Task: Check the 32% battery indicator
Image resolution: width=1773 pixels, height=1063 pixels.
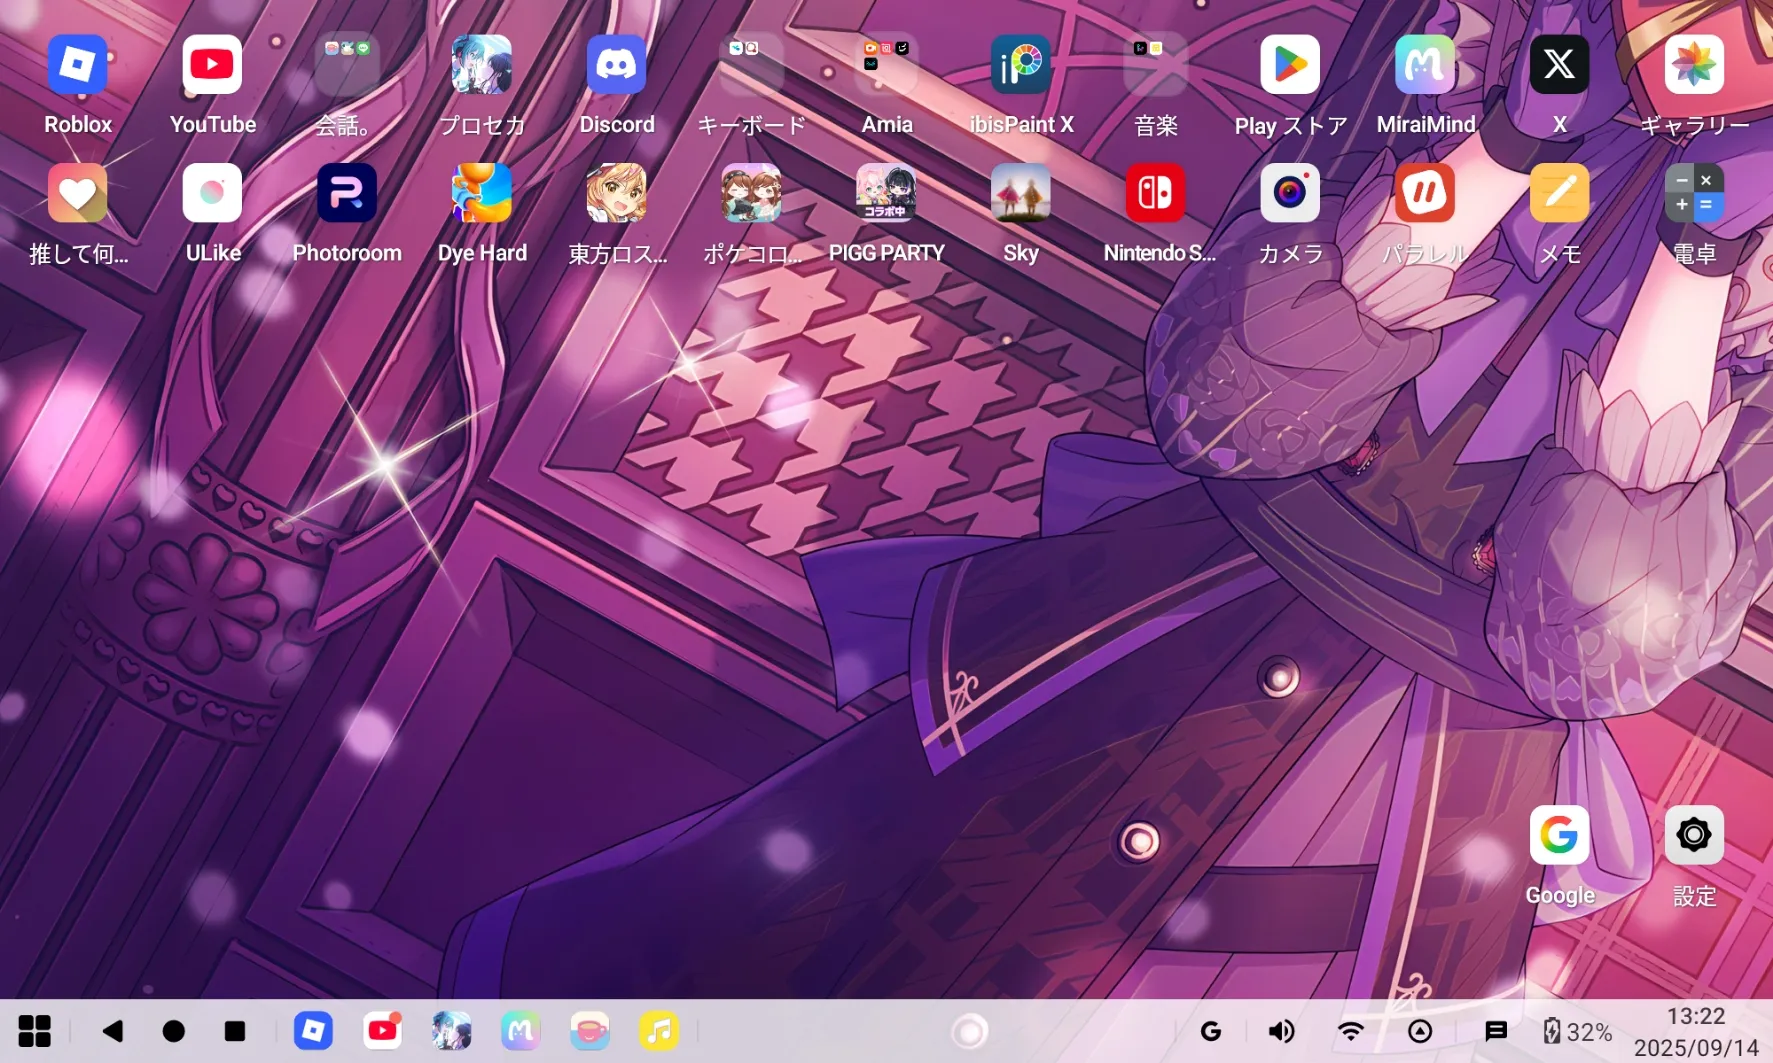Action: pyautogui.click(x=1577, y=1031)
